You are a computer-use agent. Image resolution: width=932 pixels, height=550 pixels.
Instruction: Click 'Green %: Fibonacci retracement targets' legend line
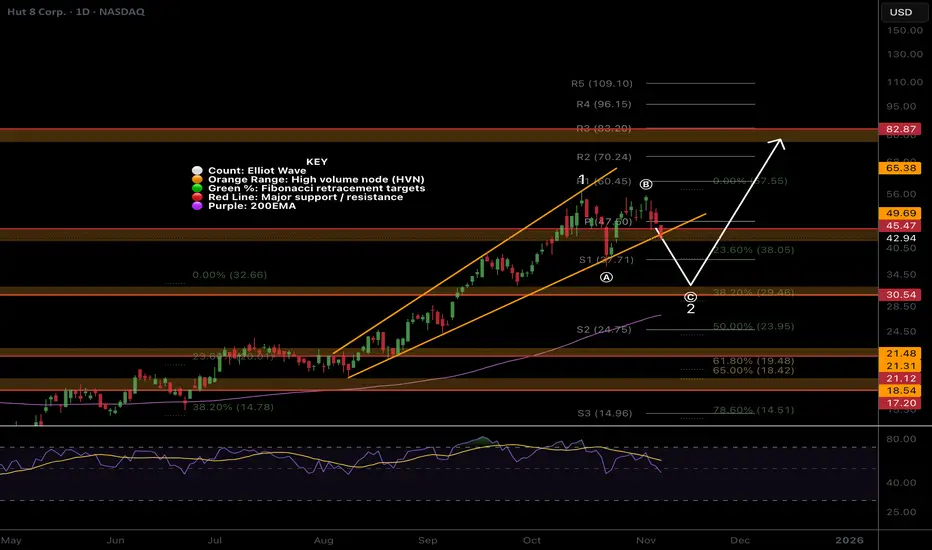316,188
